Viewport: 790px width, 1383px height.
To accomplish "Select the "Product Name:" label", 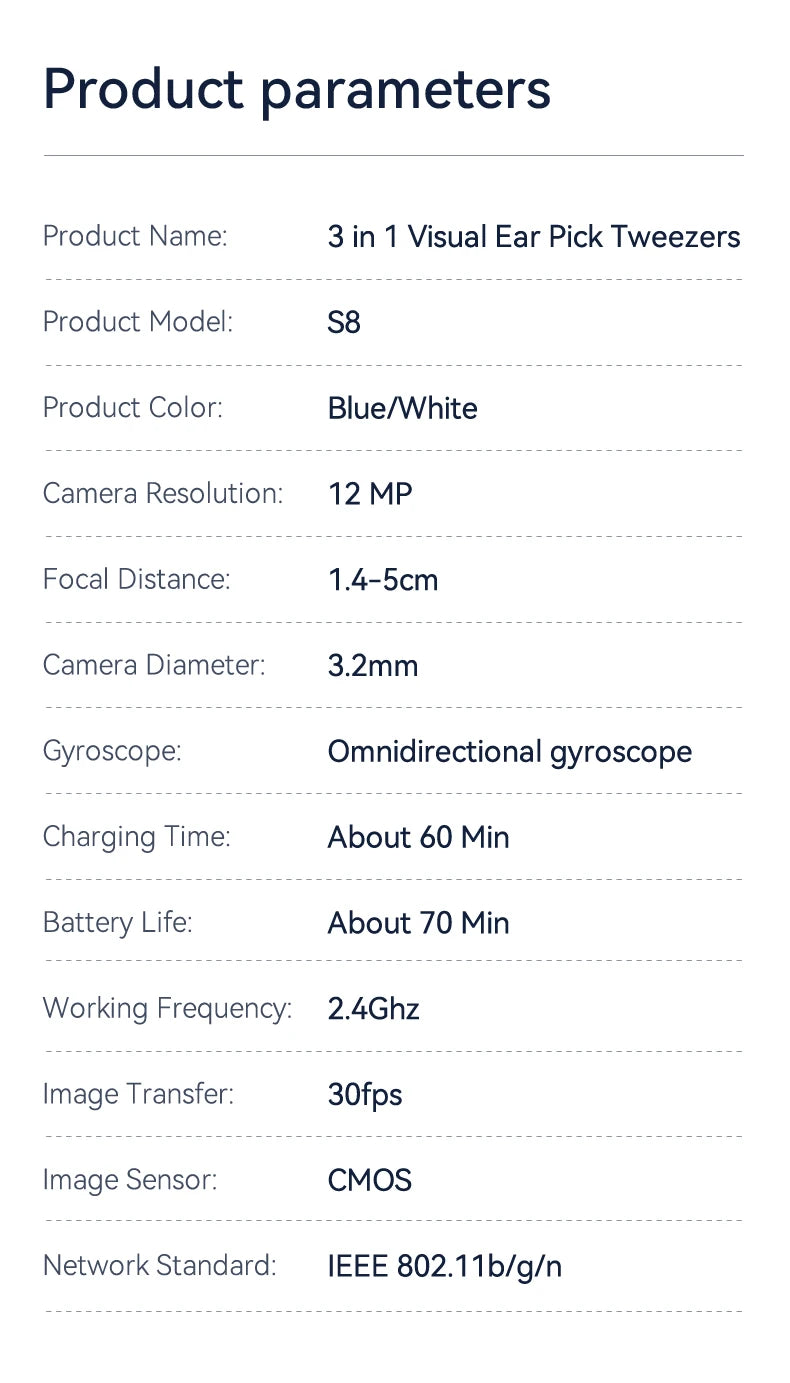I will point(135,236).
